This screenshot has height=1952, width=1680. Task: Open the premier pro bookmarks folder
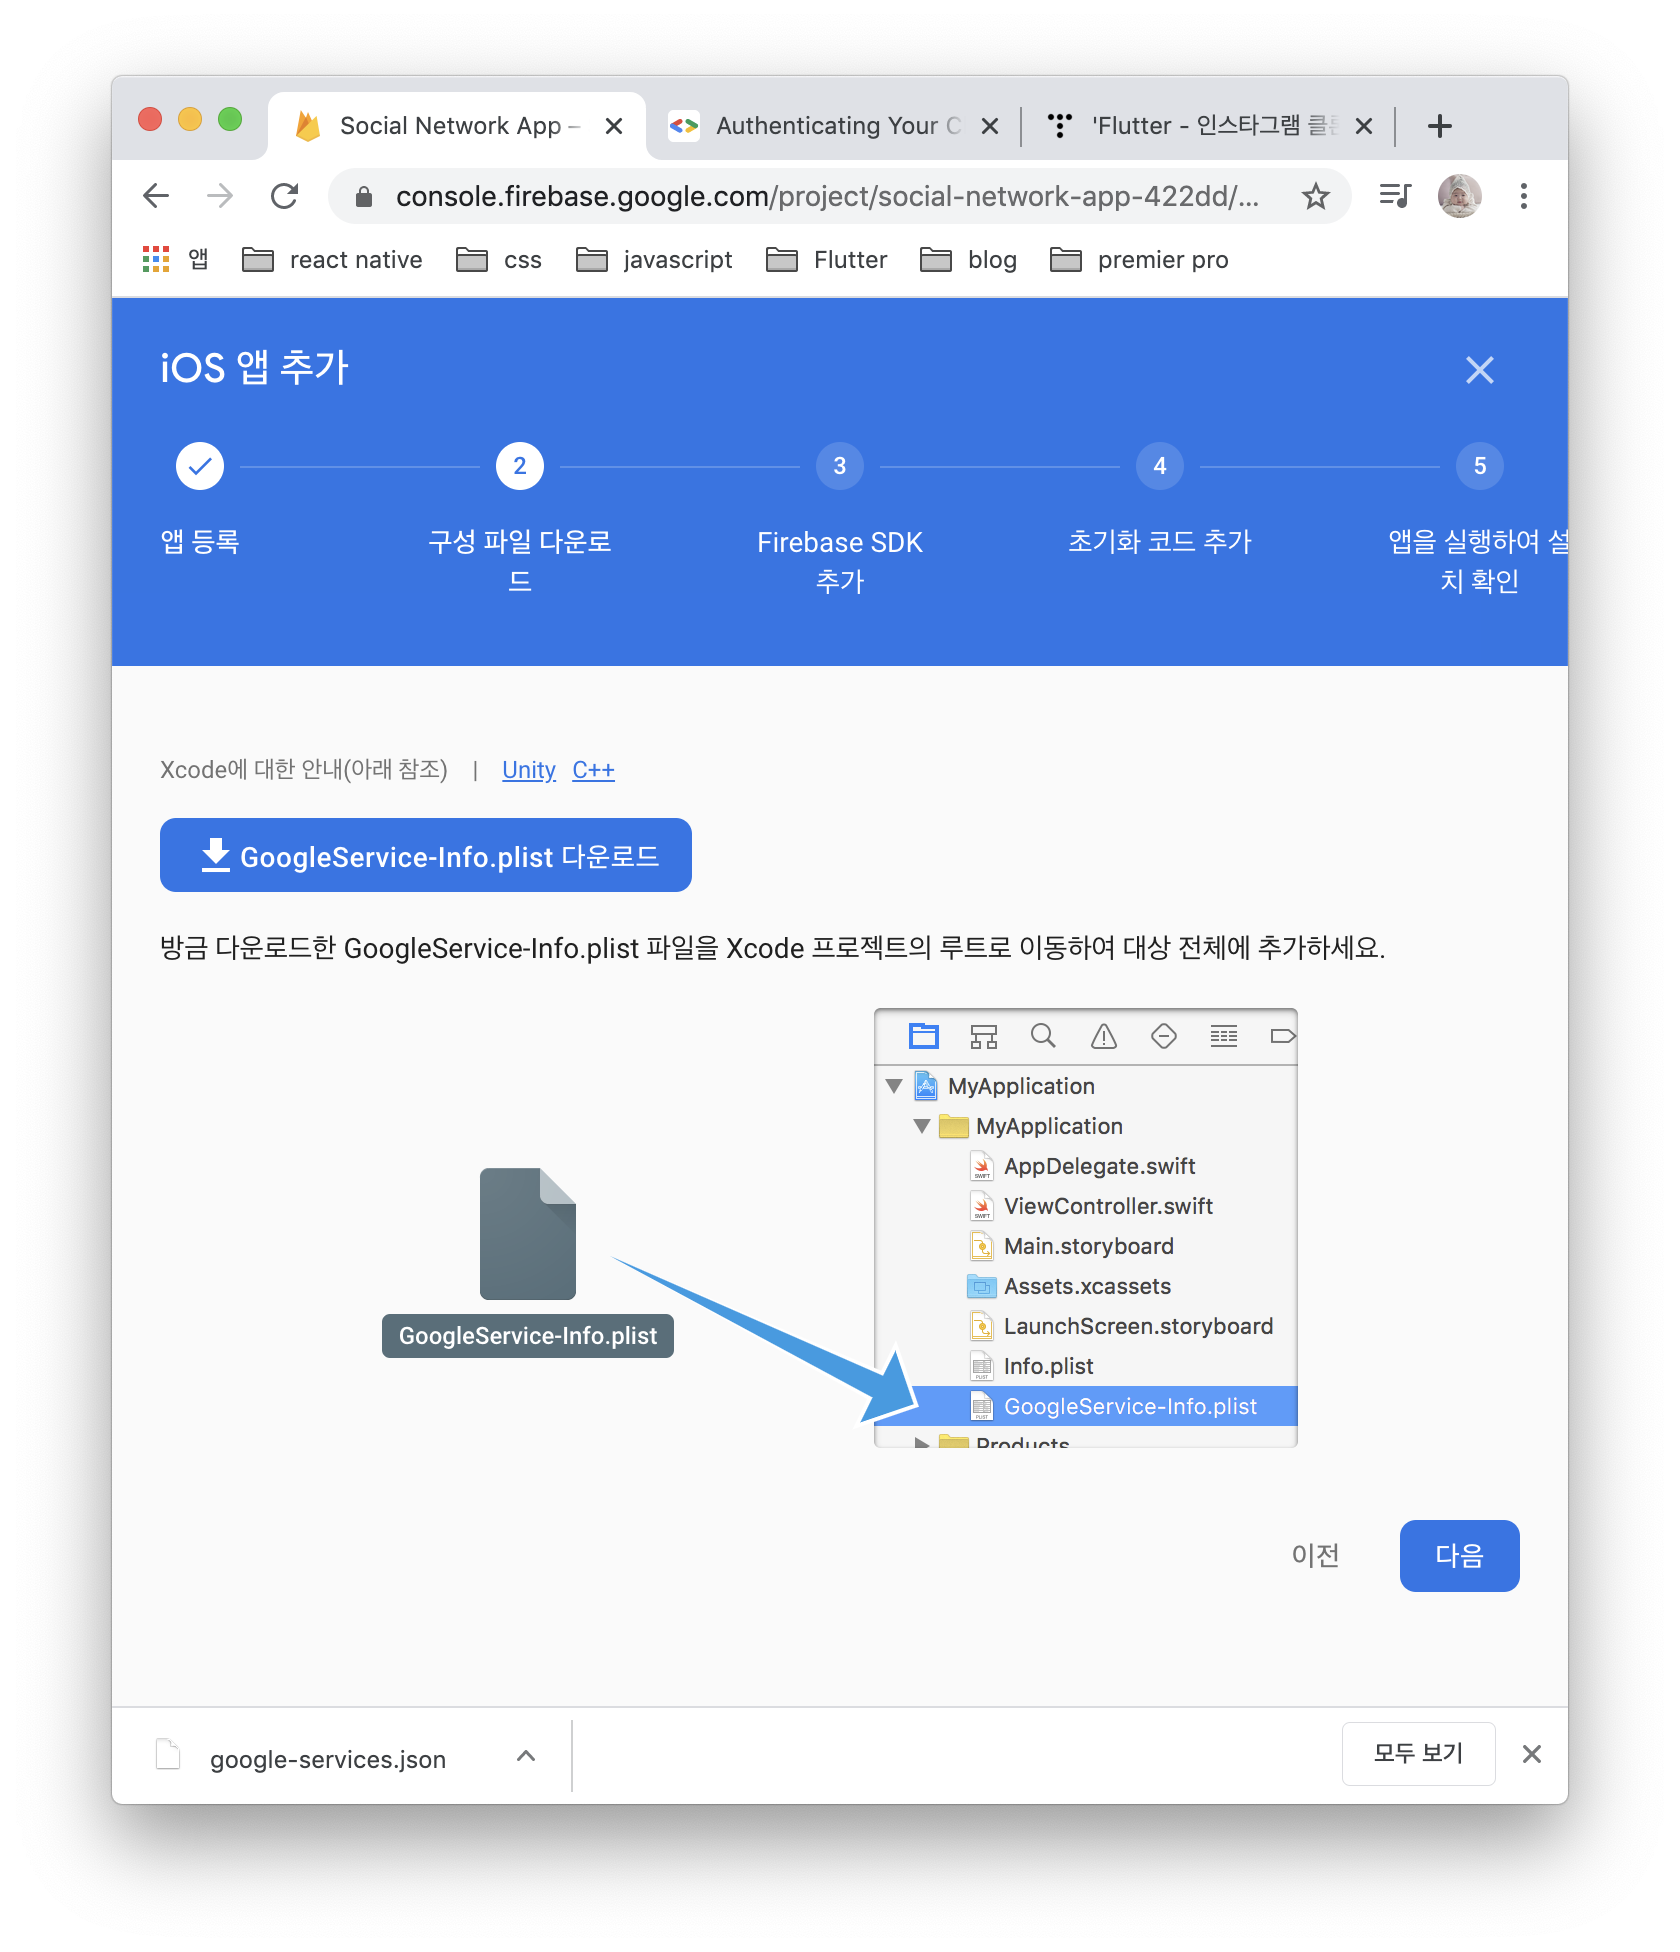point(1139,260)
